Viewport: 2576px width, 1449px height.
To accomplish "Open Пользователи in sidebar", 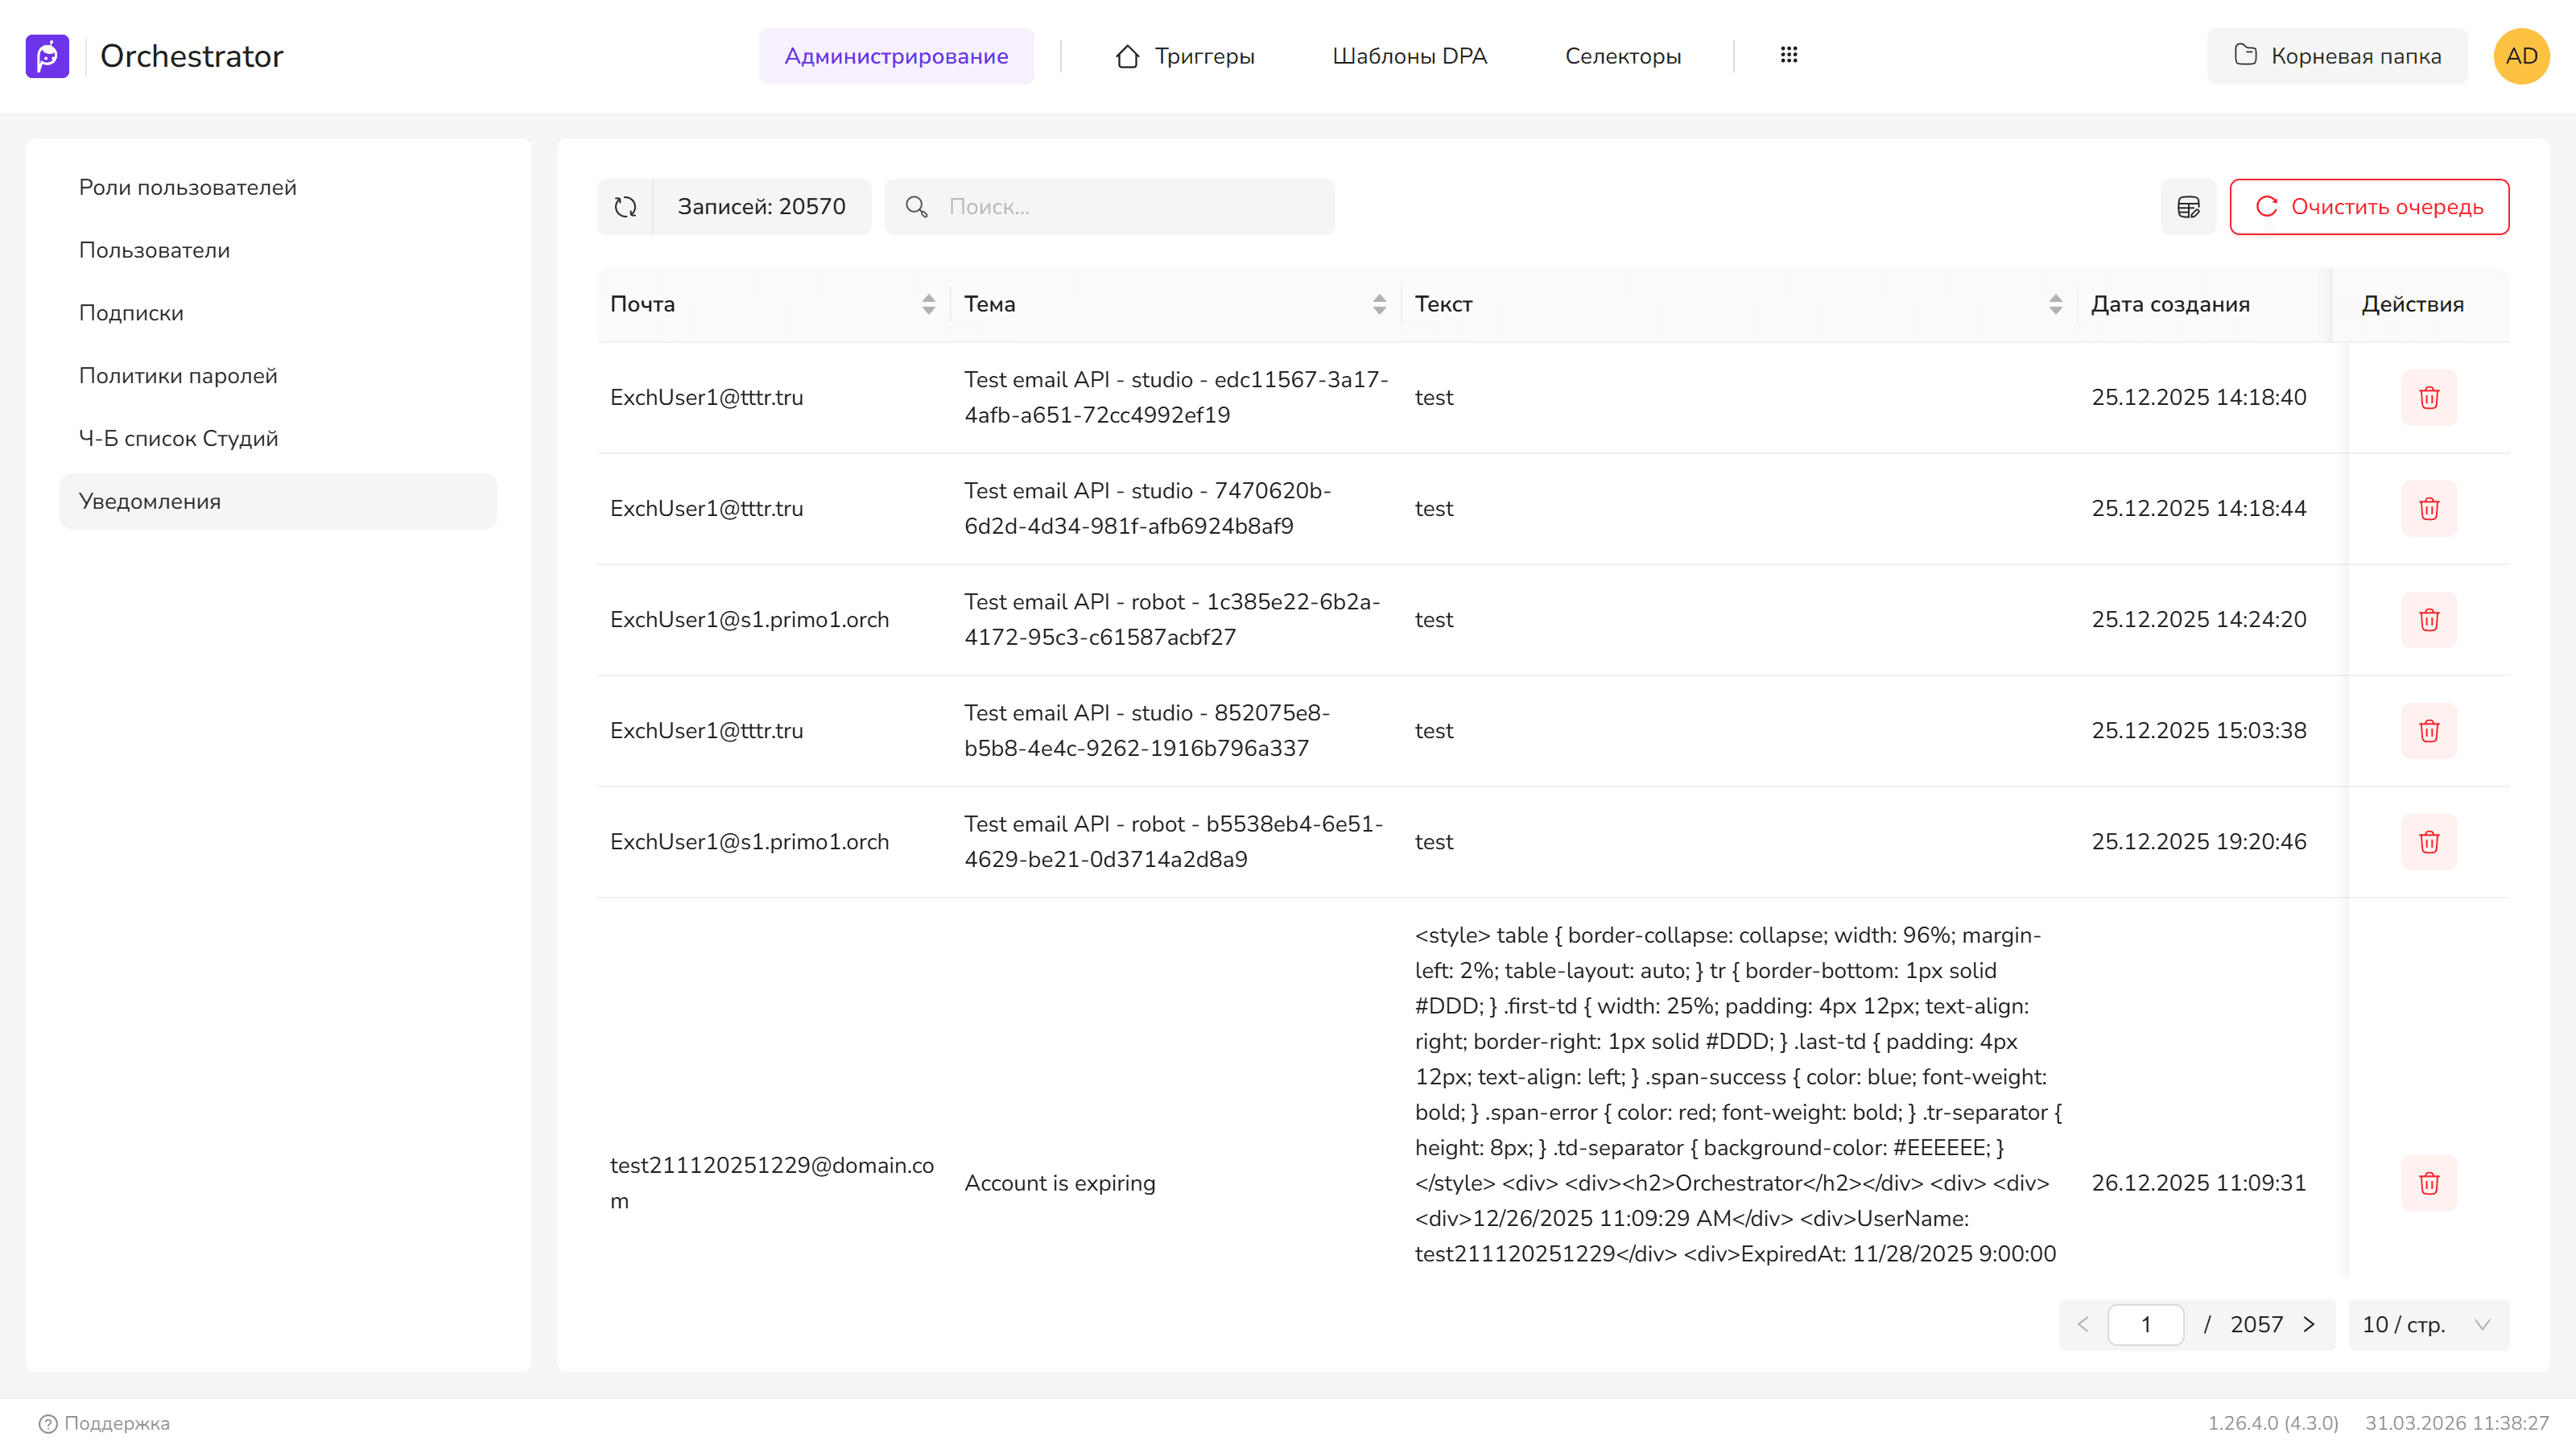I will pyautogui.click(x=278, y=251).
